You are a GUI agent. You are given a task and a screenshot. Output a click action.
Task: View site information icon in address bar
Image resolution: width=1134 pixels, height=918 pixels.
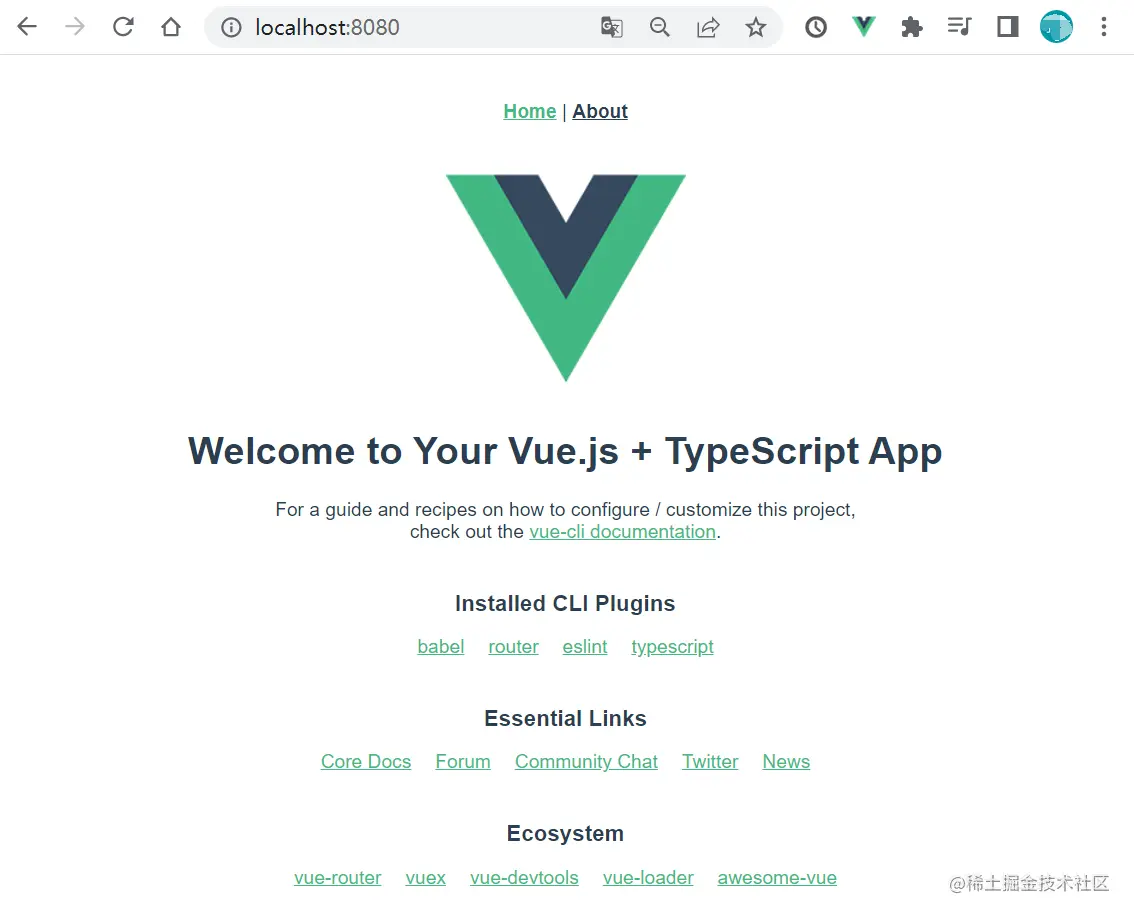[231, 27]
